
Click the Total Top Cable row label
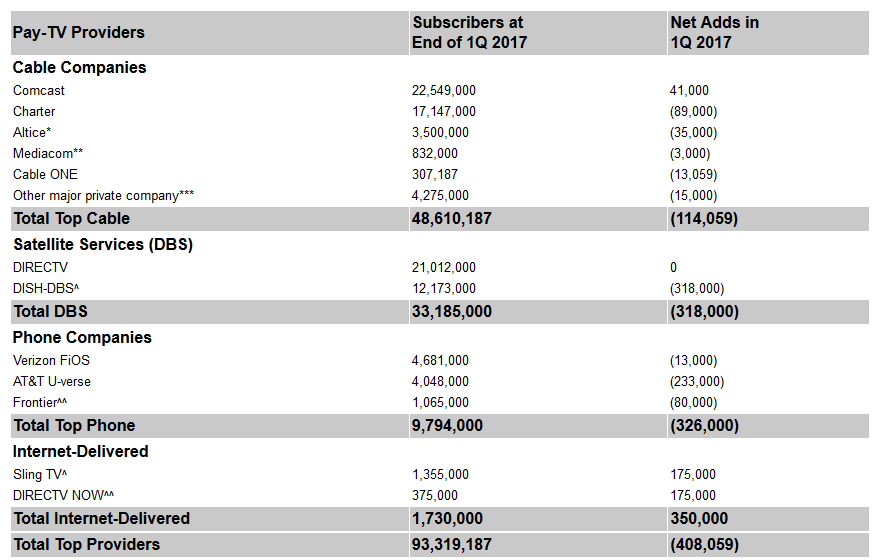coord(71,218)
